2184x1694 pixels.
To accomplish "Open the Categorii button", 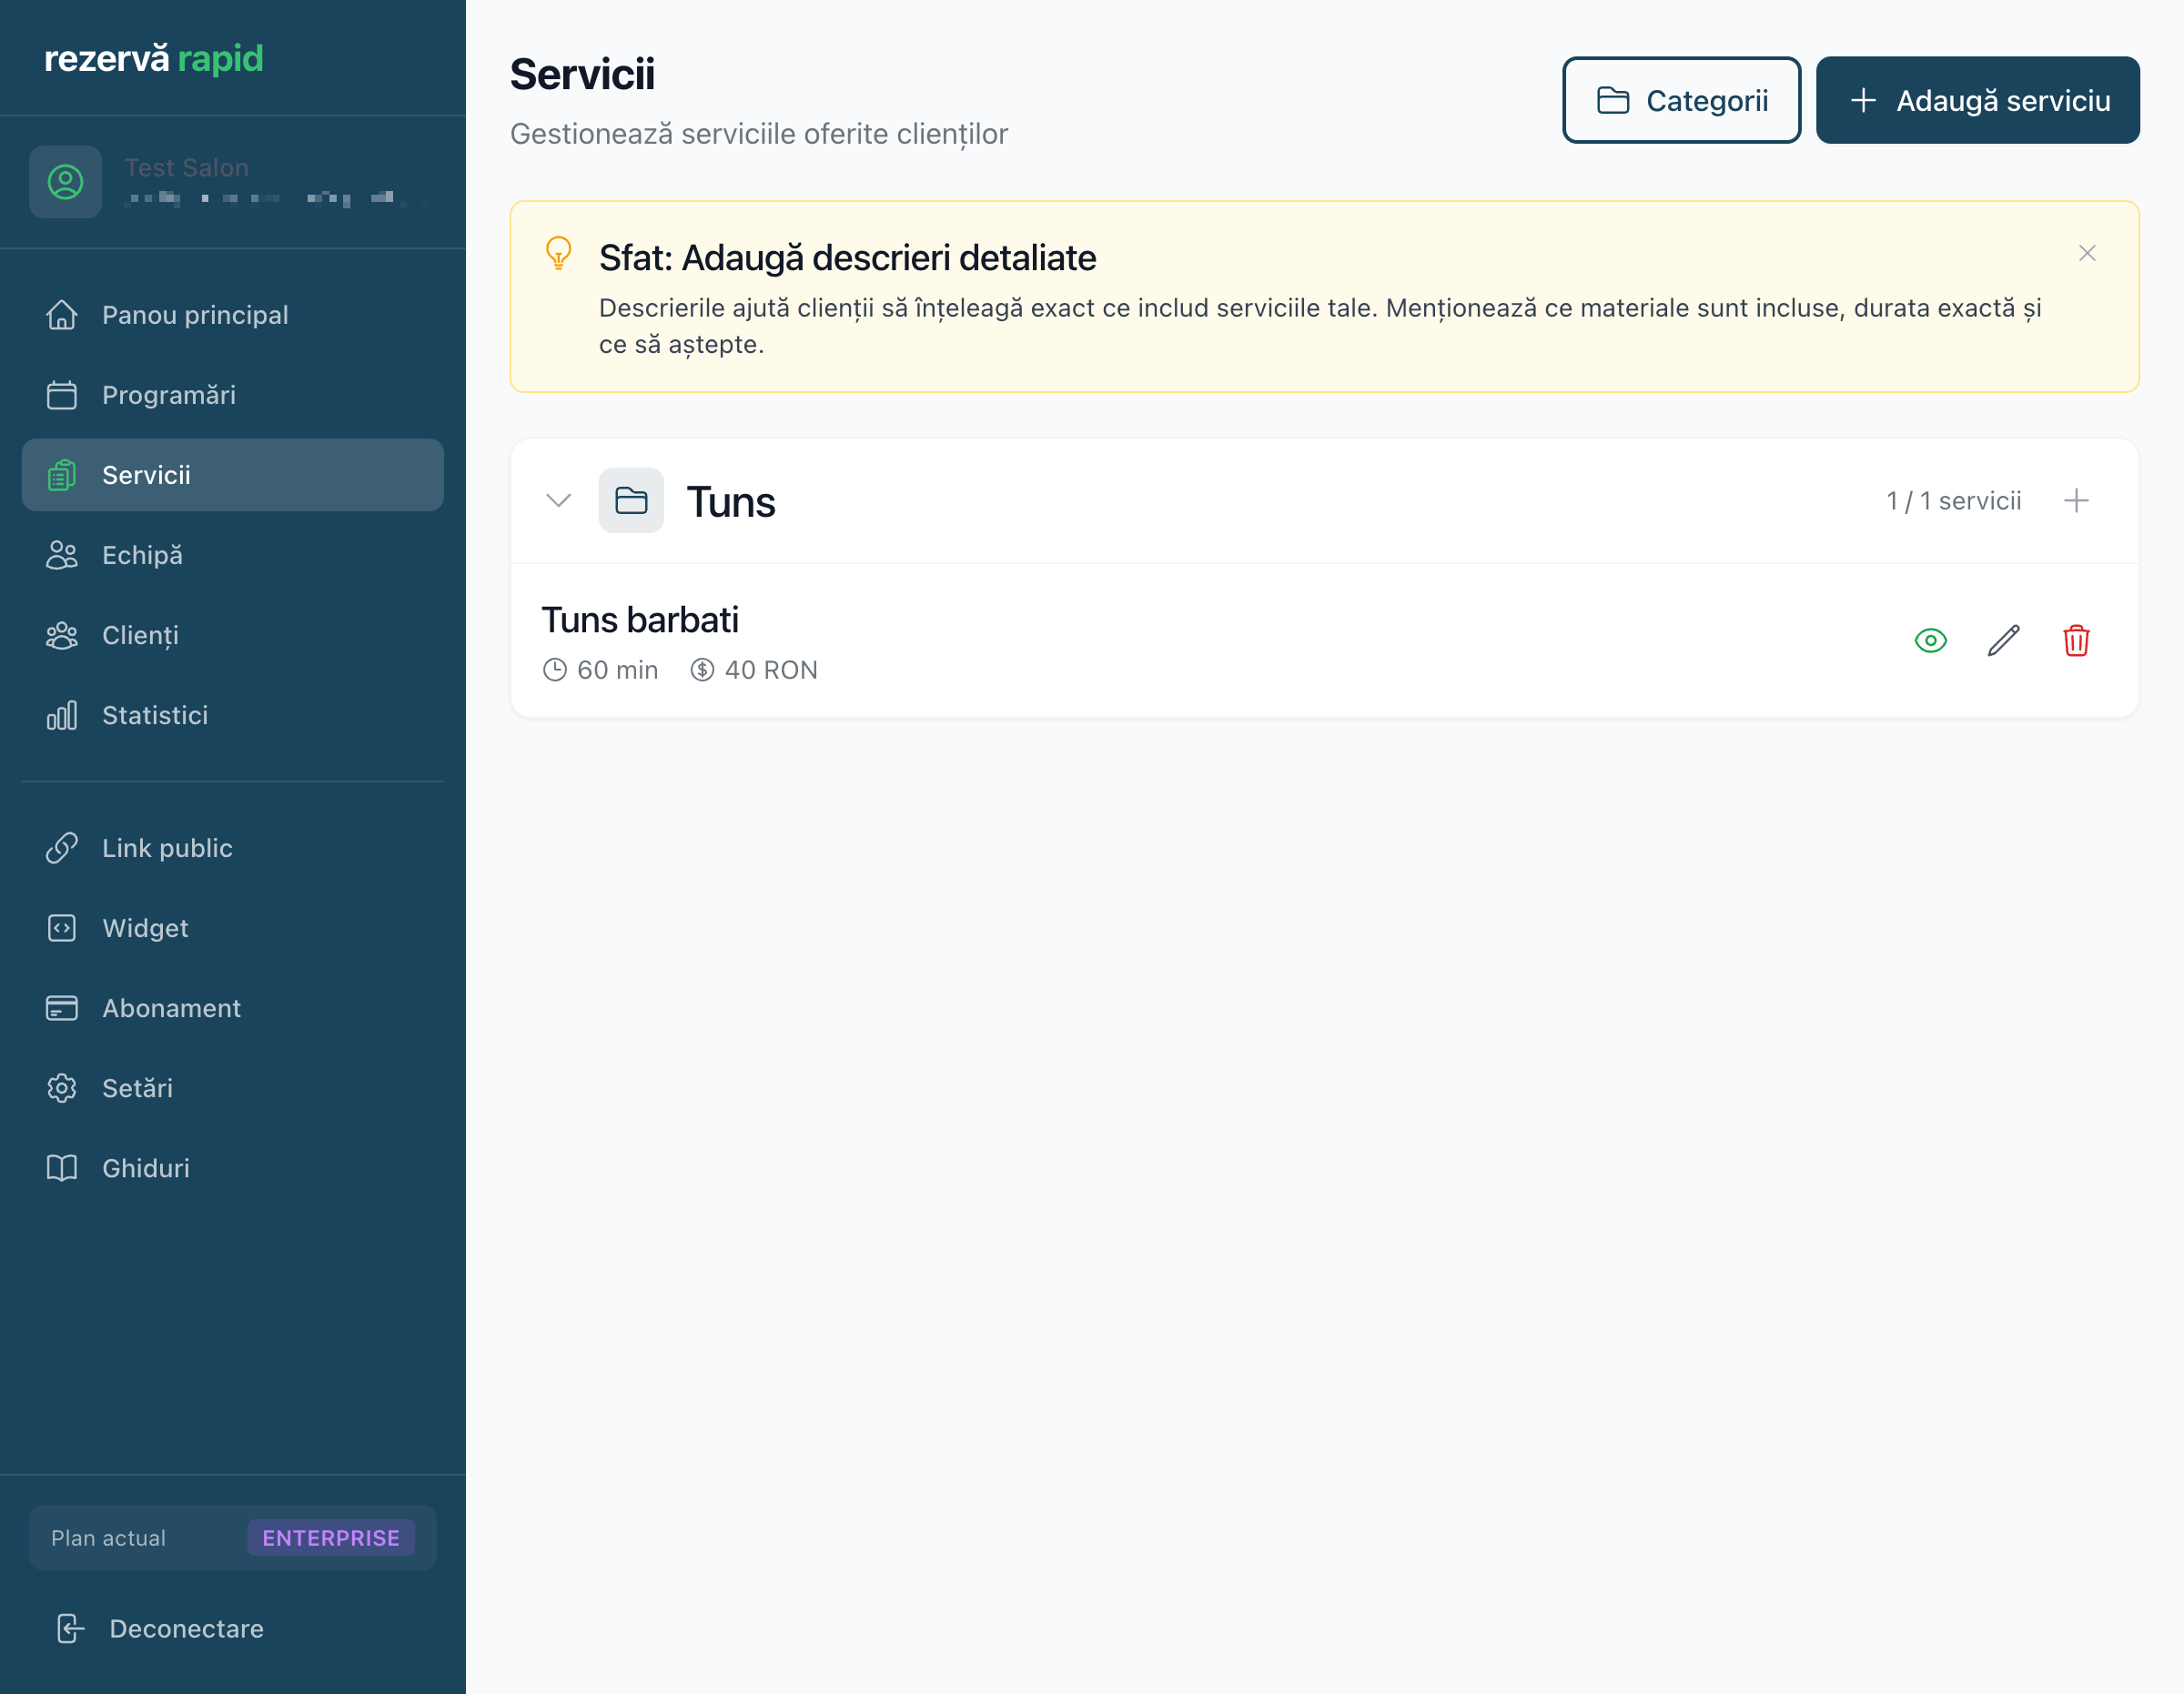I will (1681, 100).
